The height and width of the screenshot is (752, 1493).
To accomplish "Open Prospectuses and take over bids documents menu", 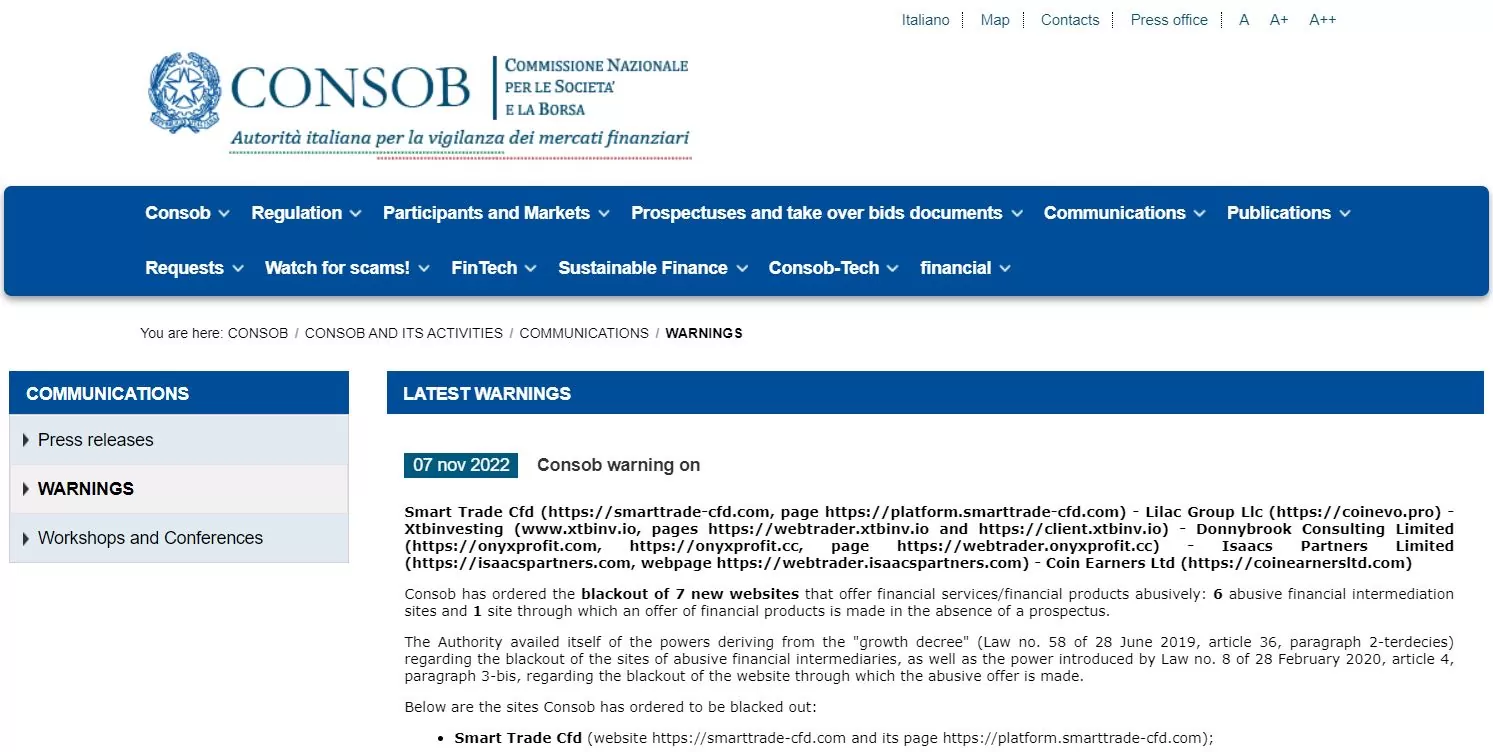I will point(826,213).
